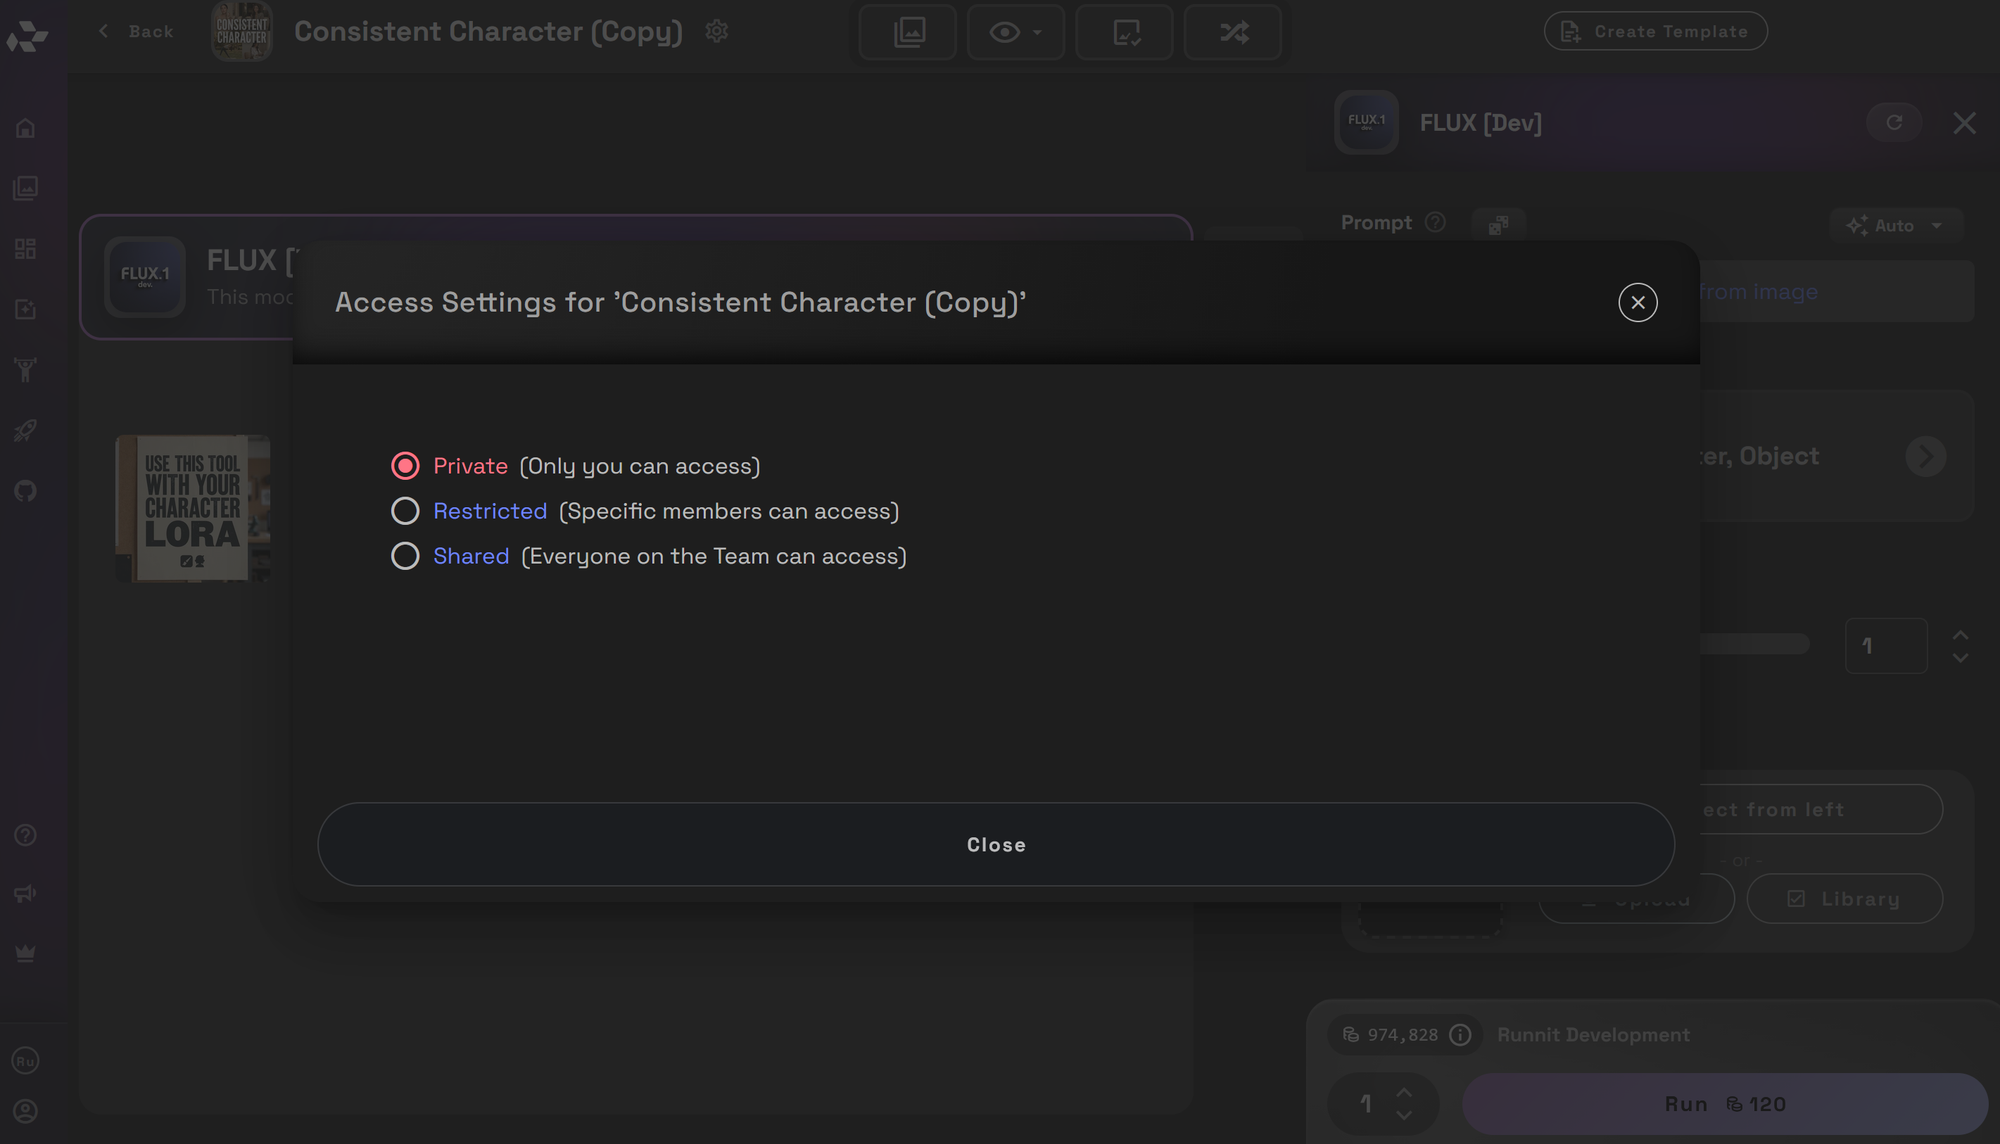
Task: Select the Private access radio button
Action: [405, 466]
